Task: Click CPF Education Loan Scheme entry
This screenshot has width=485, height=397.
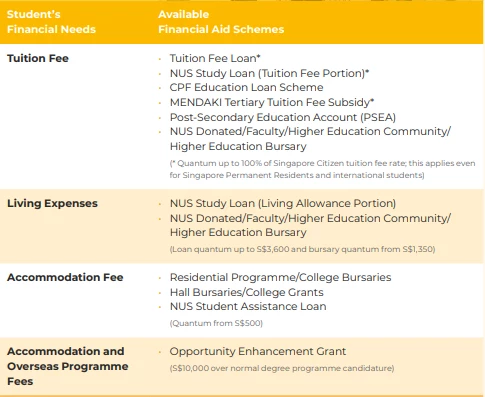Action: click(x=246, y=87)
